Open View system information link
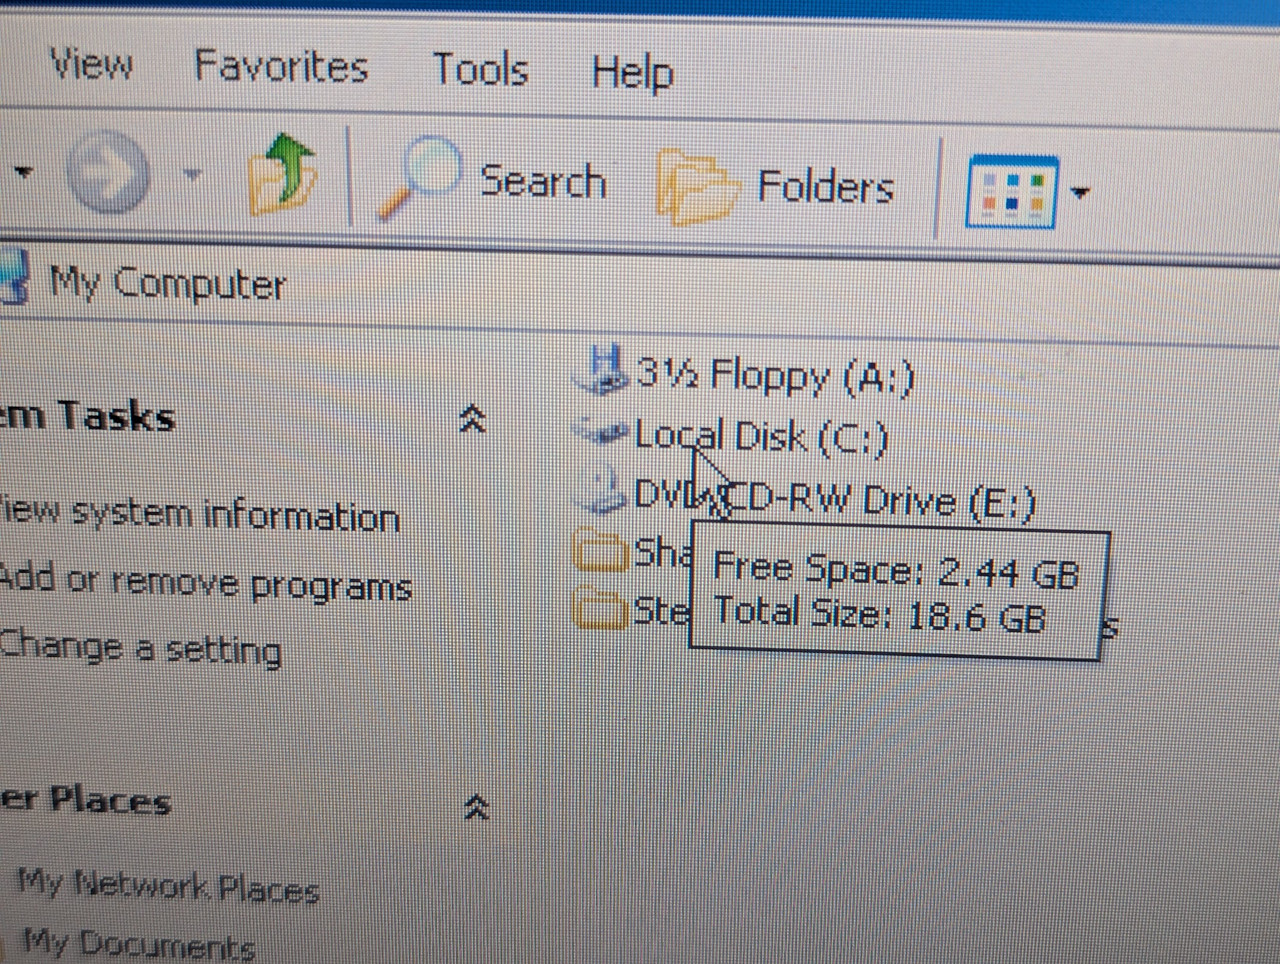This screenshot has width=1280, height=964. coord(199,514)
